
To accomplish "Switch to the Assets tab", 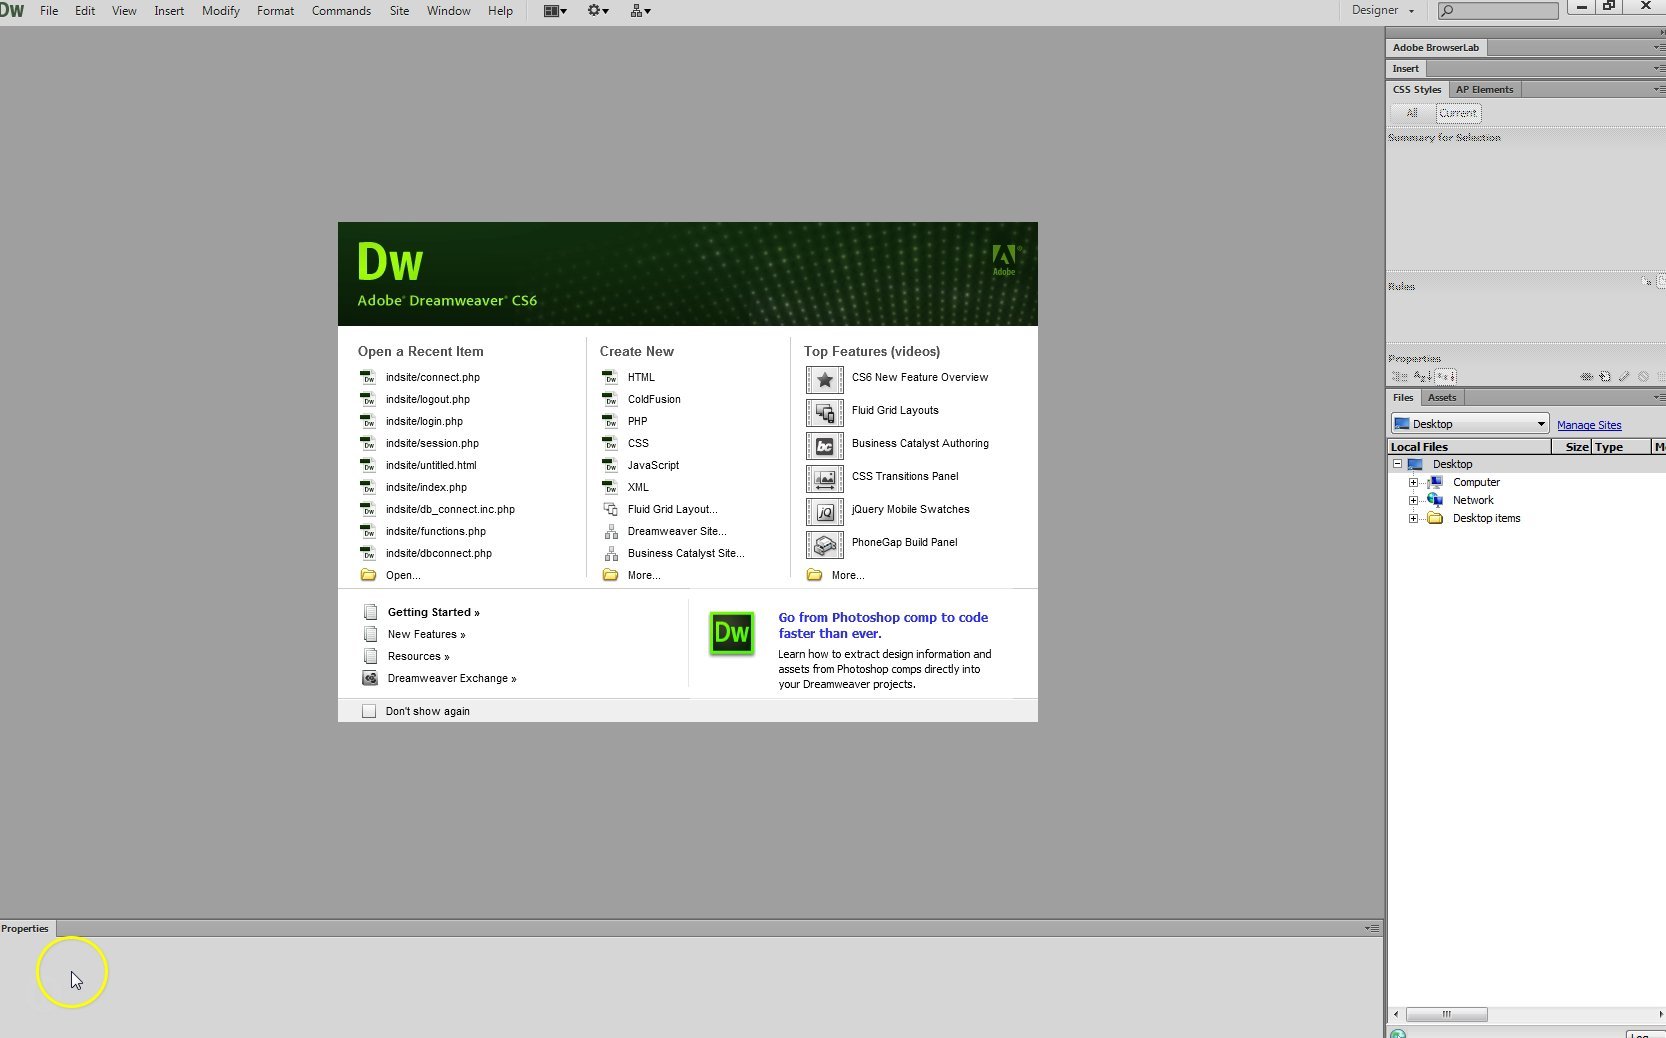I will pos(1442,397).
